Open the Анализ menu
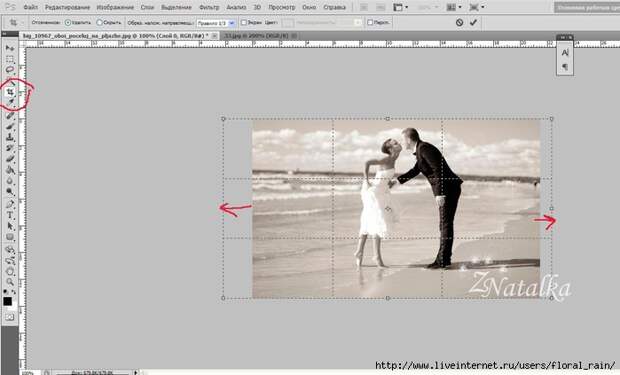The height and width of the screenshot is (375, 620). [x=236, y=7]
